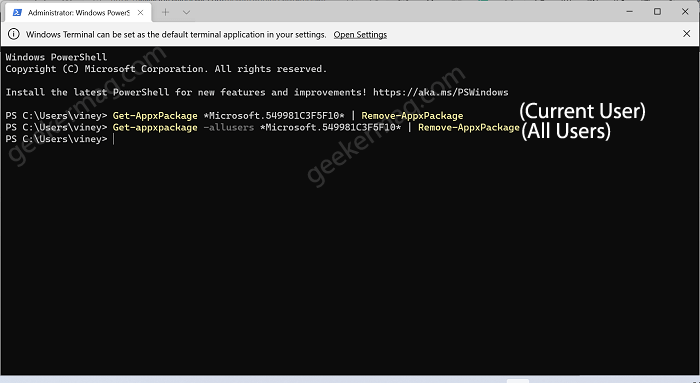Image resolution: width=700 pixels, height=383 pixels.
Task: Click the info icon in the notification bar
Action: pyautogui.click(x=14, y=34)
